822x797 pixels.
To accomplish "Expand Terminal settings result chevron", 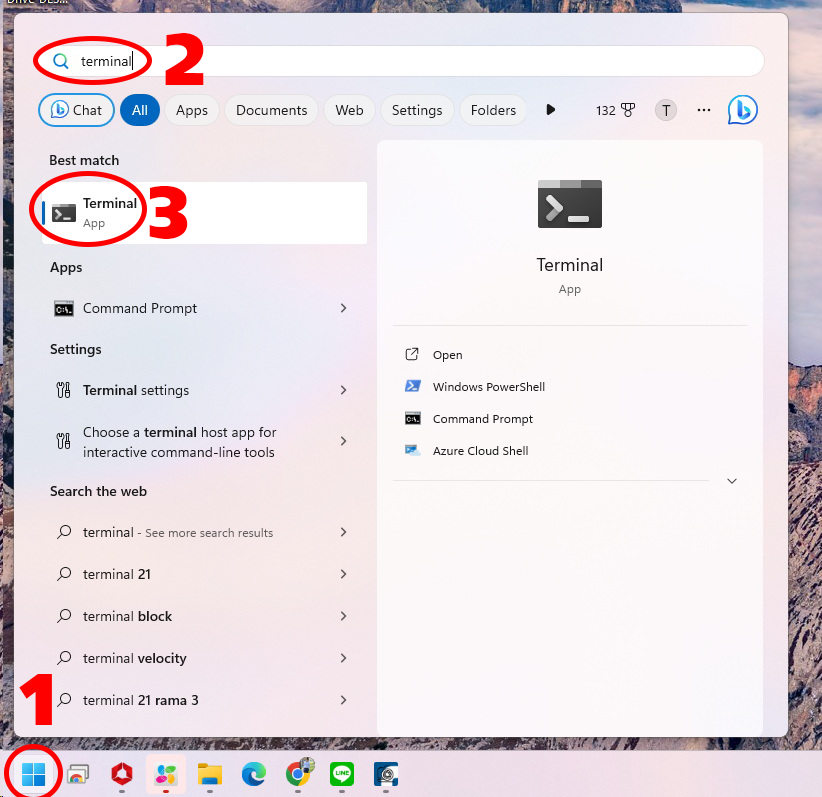I will 343,390.
